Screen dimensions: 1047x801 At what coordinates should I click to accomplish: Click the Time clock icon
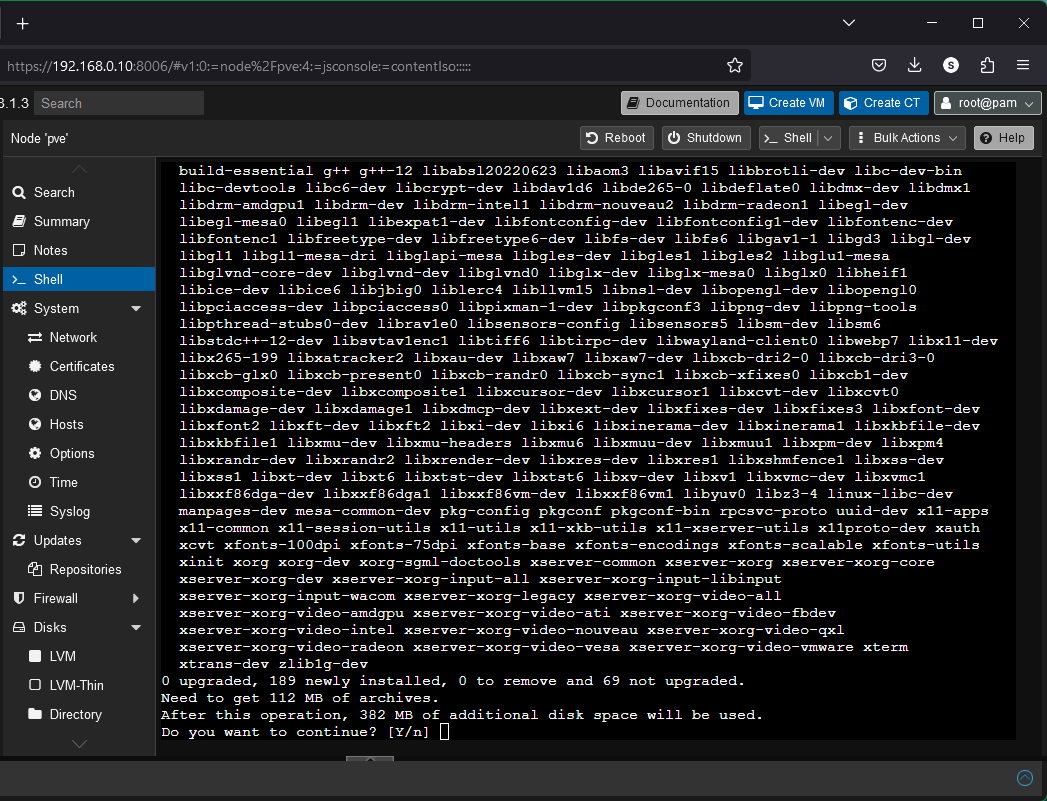point(35,482)
